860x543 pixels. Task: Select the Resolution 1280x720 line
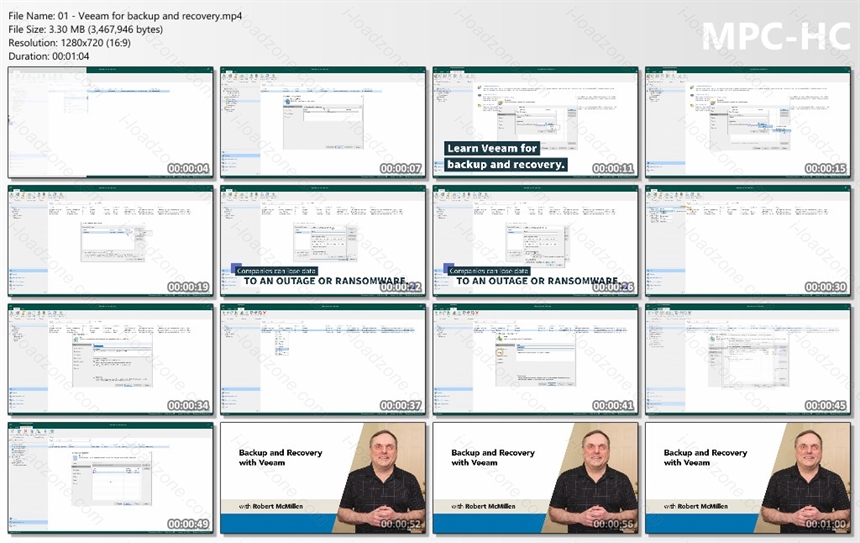point(70,43)
